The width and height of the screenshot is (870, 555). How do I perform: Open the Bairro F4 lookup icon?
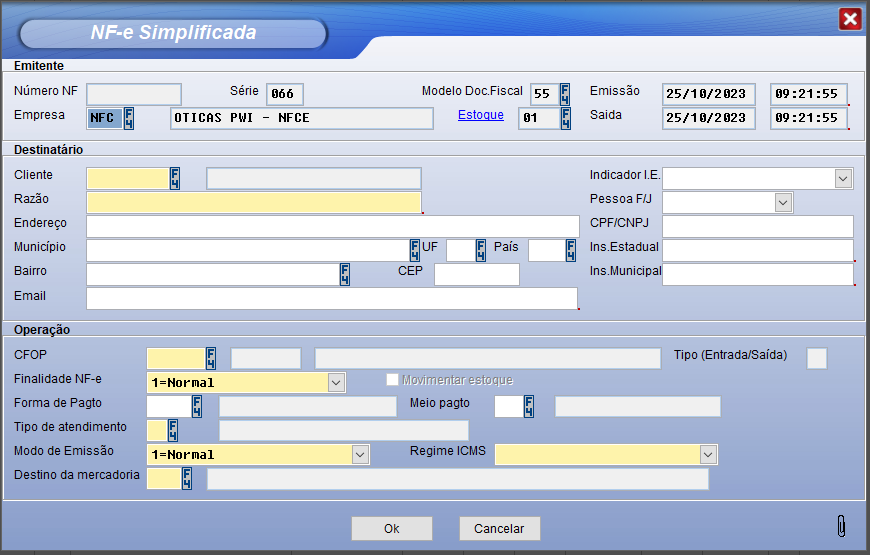tap(345, 274)
